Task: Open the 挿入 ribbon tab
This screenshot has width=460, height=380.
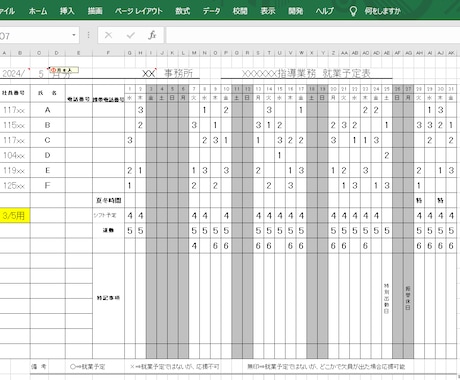Action: [67, 11]
